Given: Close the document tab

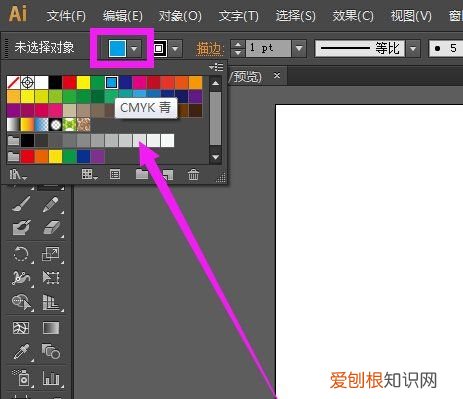Looking at the screenshot, I should tap(277, 76).
